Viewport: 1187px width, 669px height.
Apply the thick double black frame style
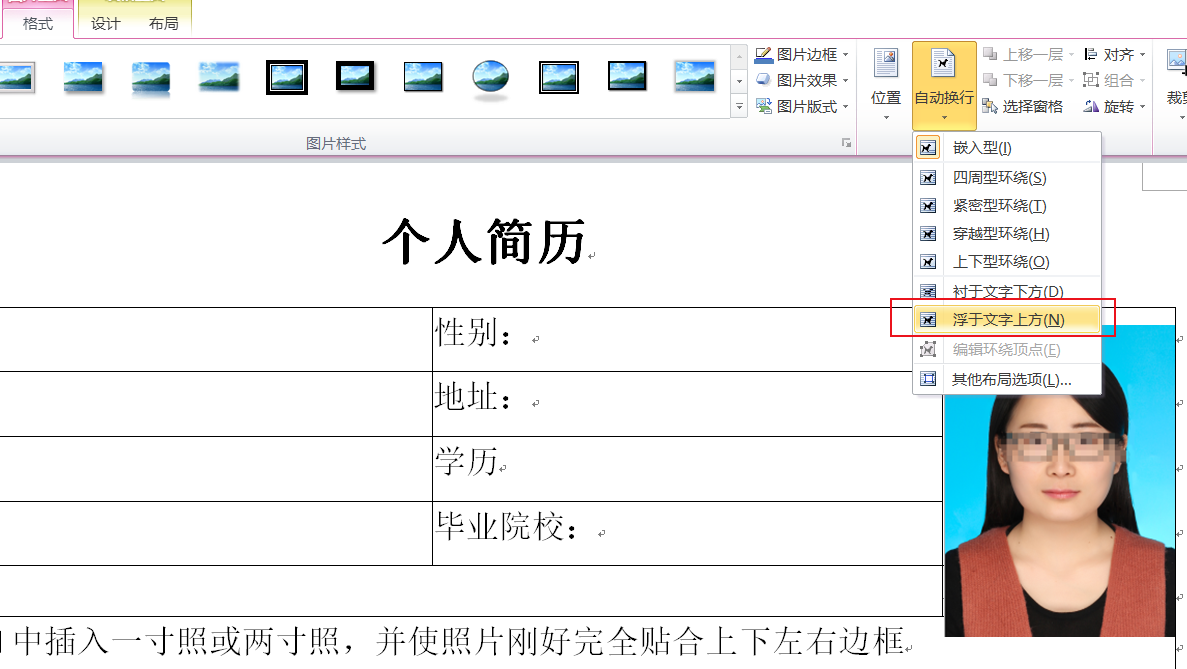(287, 77)
